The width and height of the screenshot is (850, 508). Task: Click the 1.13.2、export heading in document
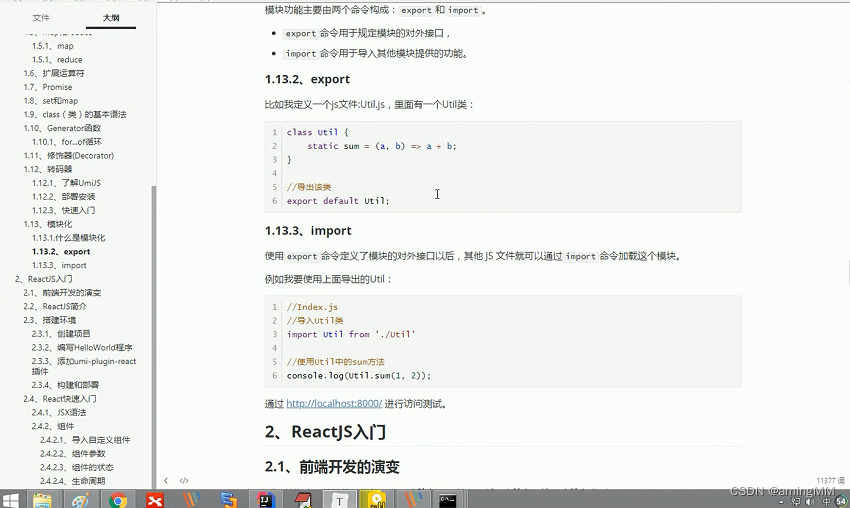[307, 79]
